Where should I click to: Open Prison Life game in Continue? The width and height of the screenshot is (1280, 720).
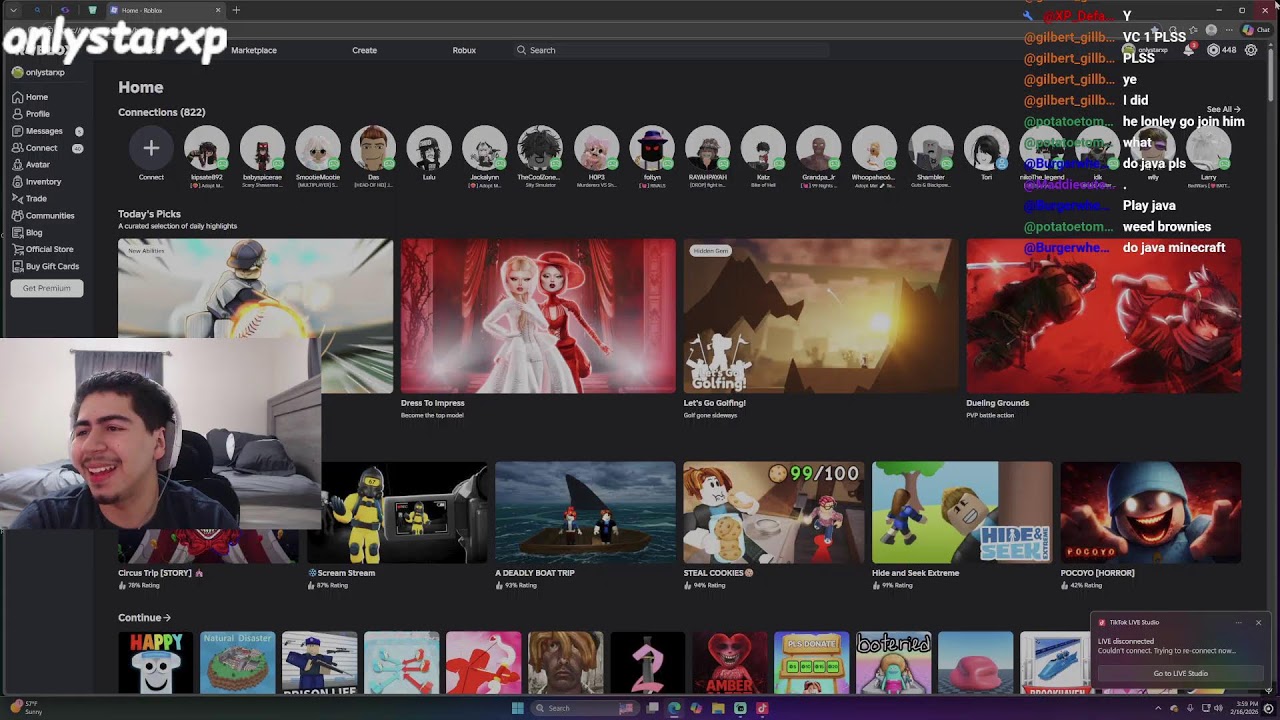pos(319,663)
